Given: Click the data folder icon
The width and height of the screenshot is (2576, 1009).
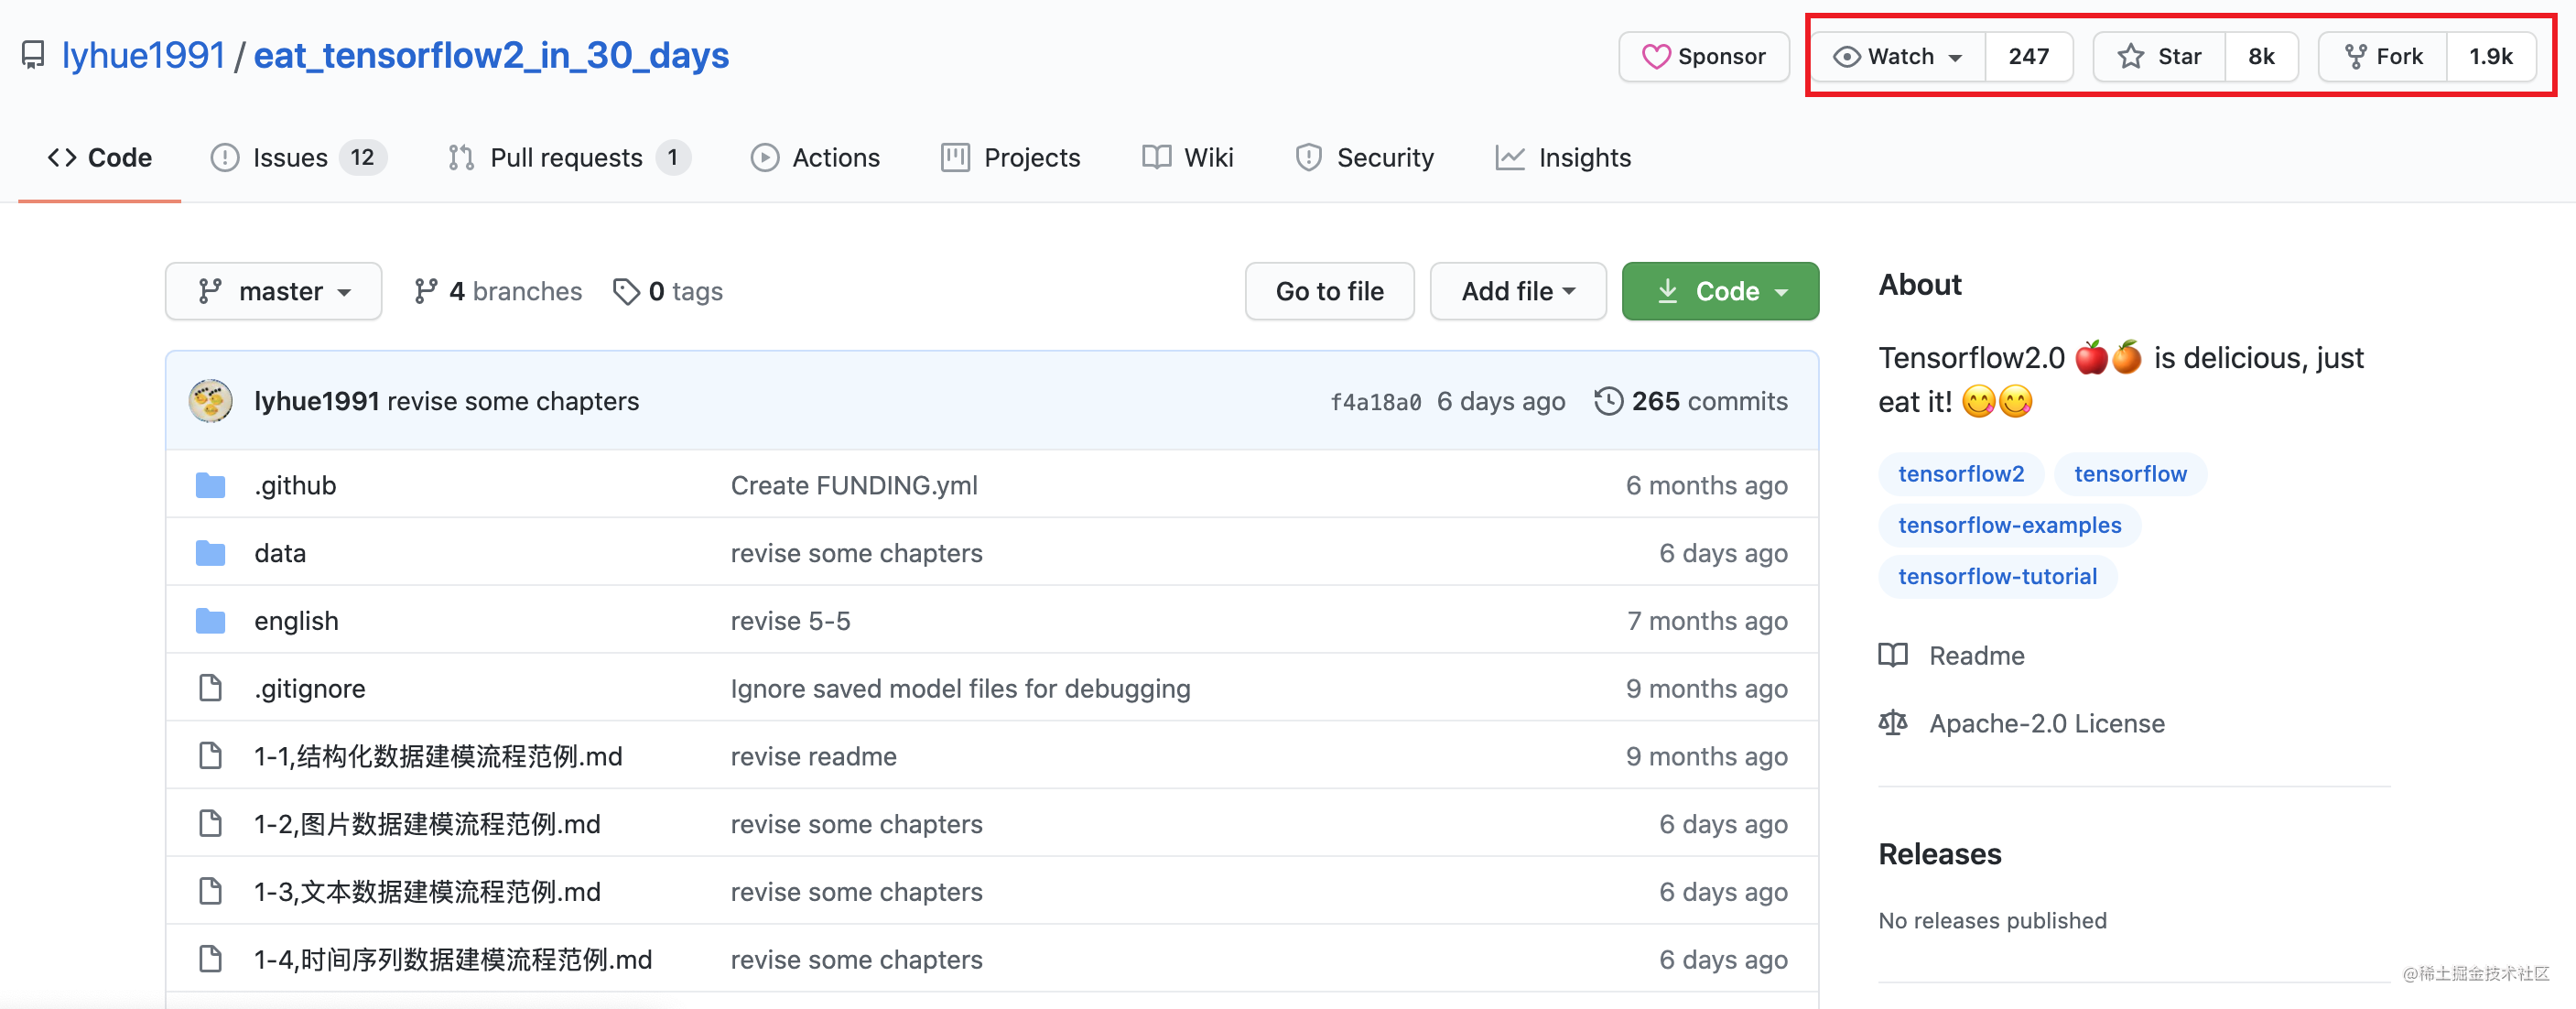Looking at the screenshot, I should pos(210,553).
